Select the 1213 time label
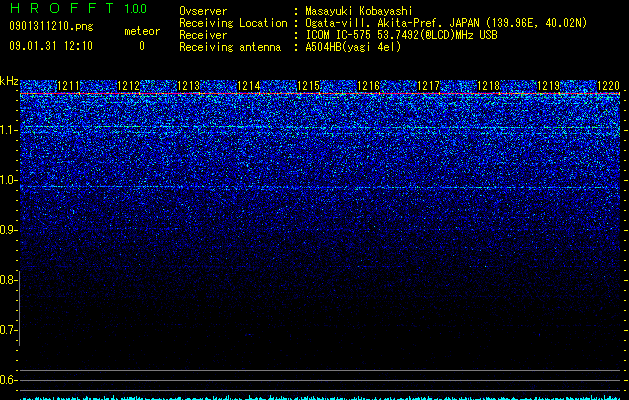Image resolution: width=629 pixels, height=400 pixels. click(189, 86)
